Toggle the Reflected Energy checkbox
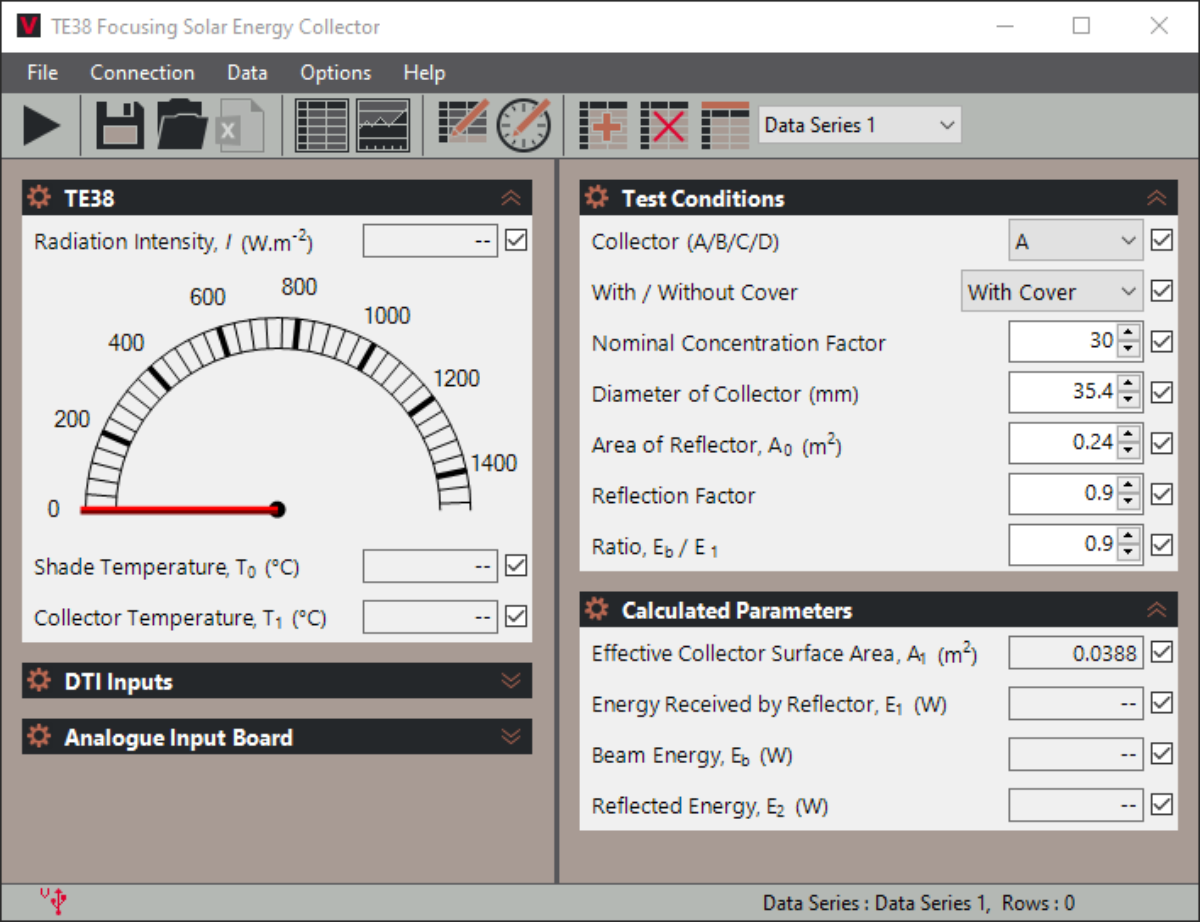 1161,805
